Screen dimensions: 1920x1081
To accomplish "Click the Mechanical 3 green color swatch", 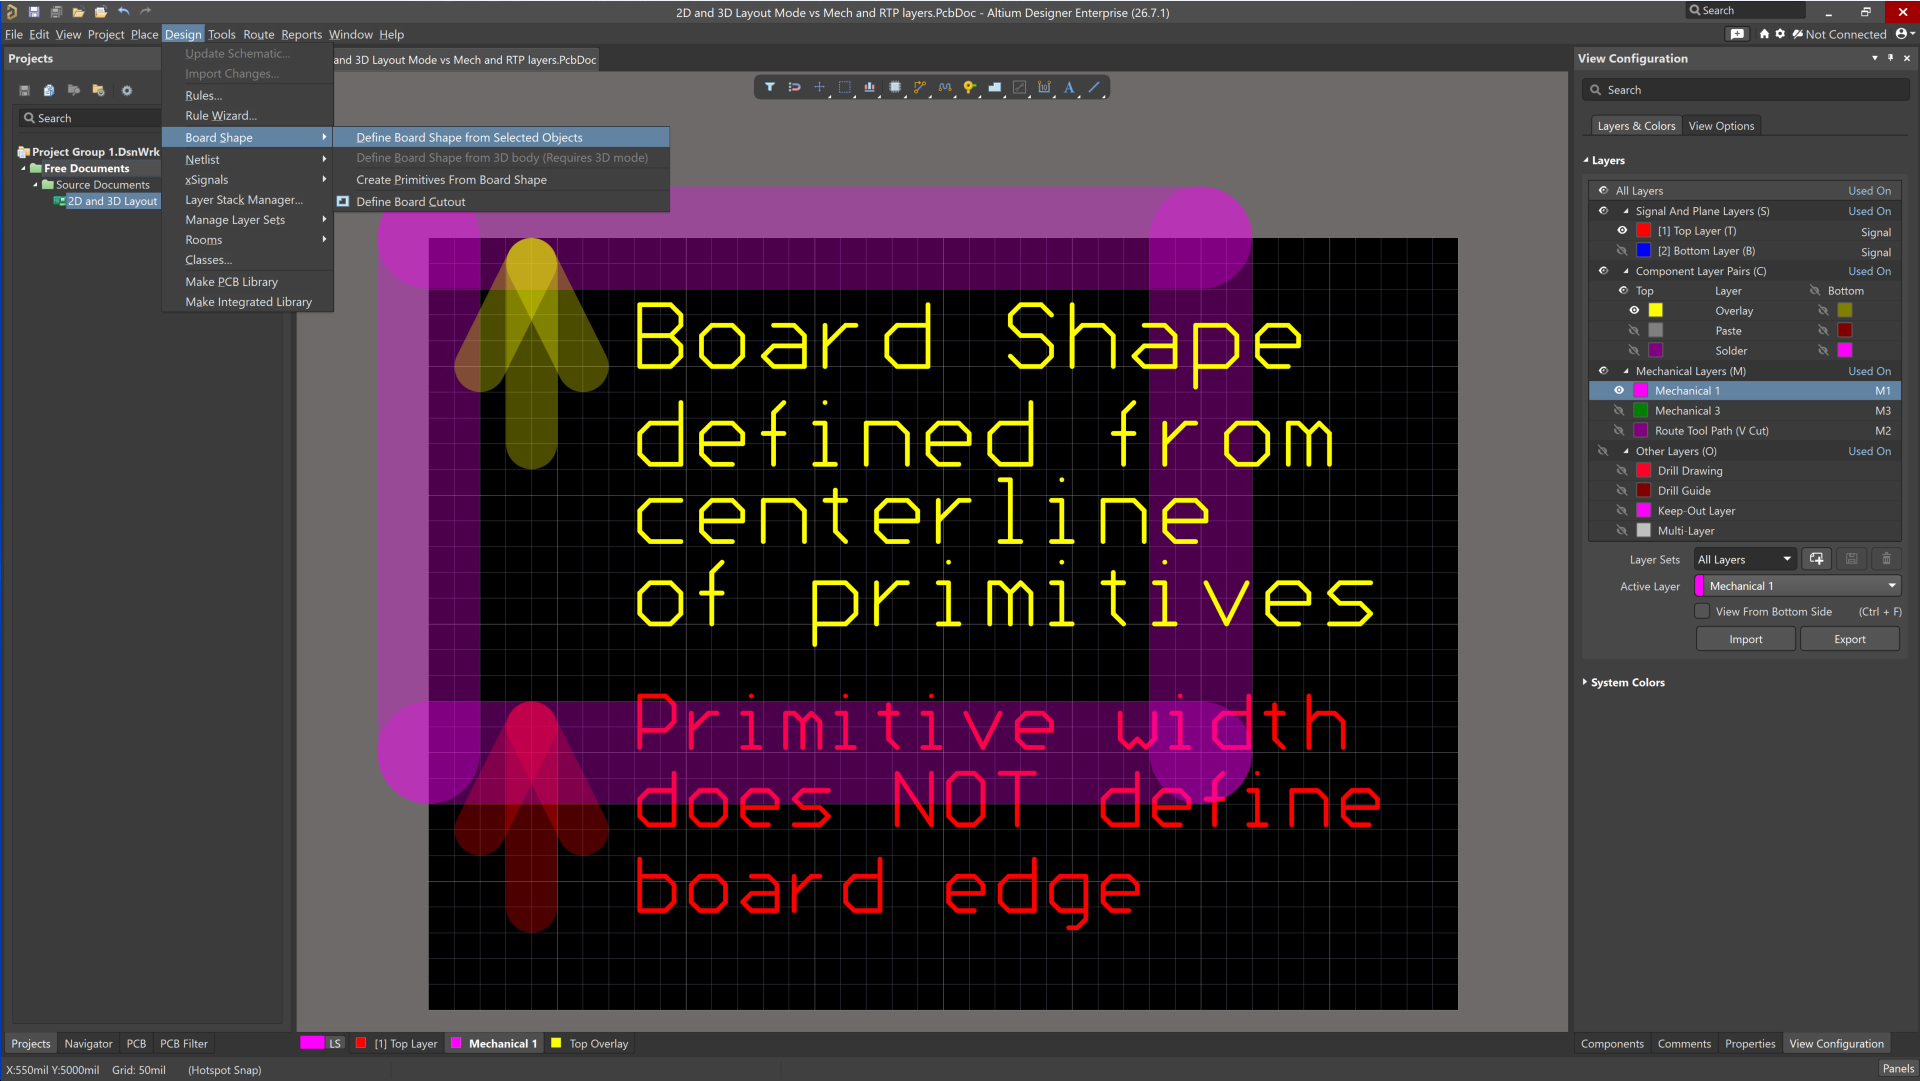I will 1640,410.
